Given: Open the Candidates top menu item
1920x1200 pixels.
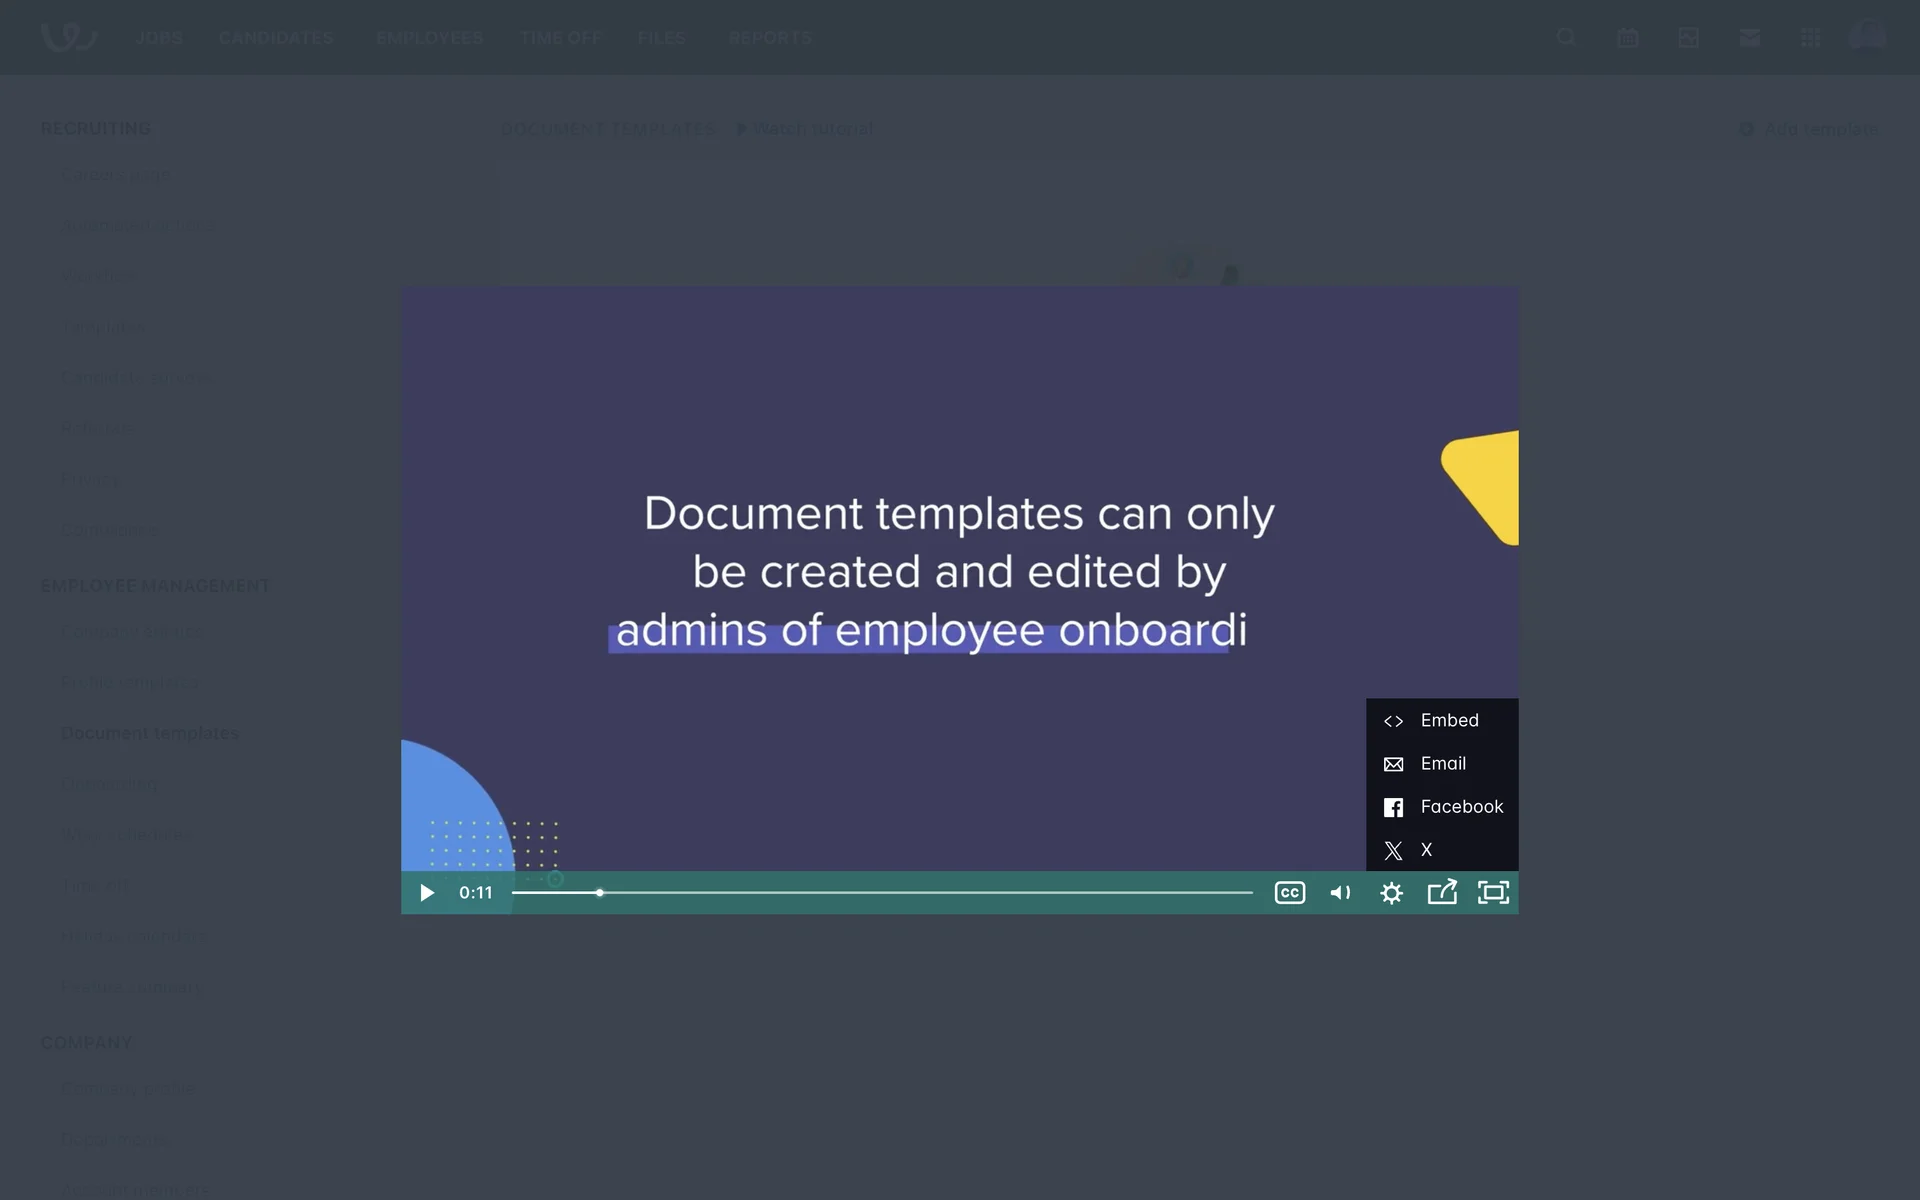Looking at the screenshot, I should tap(276, 38).
